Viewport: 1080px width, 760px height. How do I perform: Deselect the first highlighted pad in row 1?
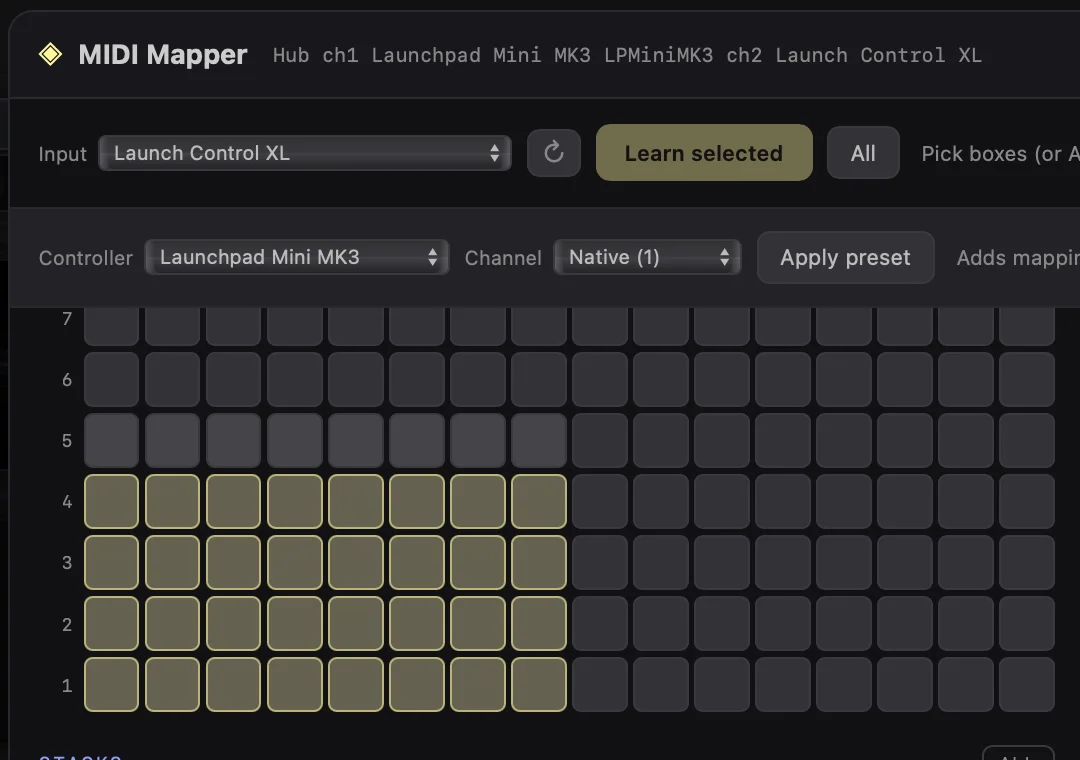112,685
